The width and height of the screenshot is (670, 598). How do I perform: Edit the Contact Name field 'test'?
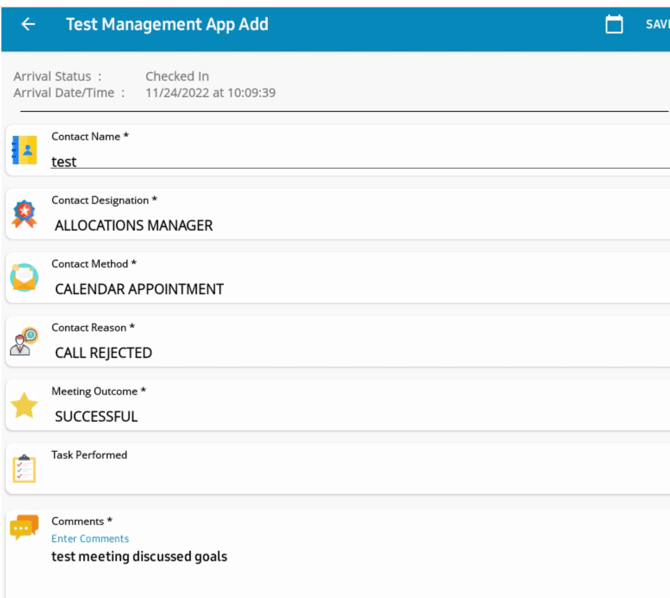(360, 162)
